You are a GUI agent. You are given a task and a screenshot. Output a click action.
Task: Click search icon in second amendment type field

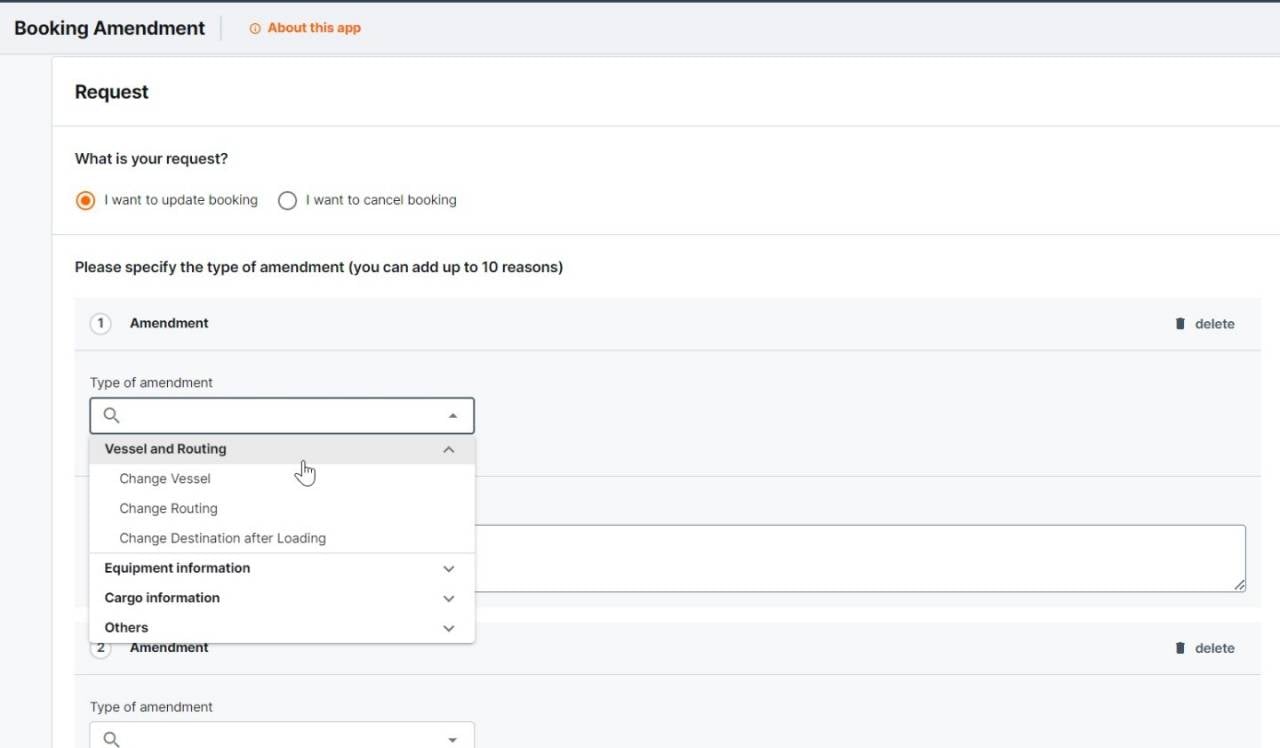112,739
